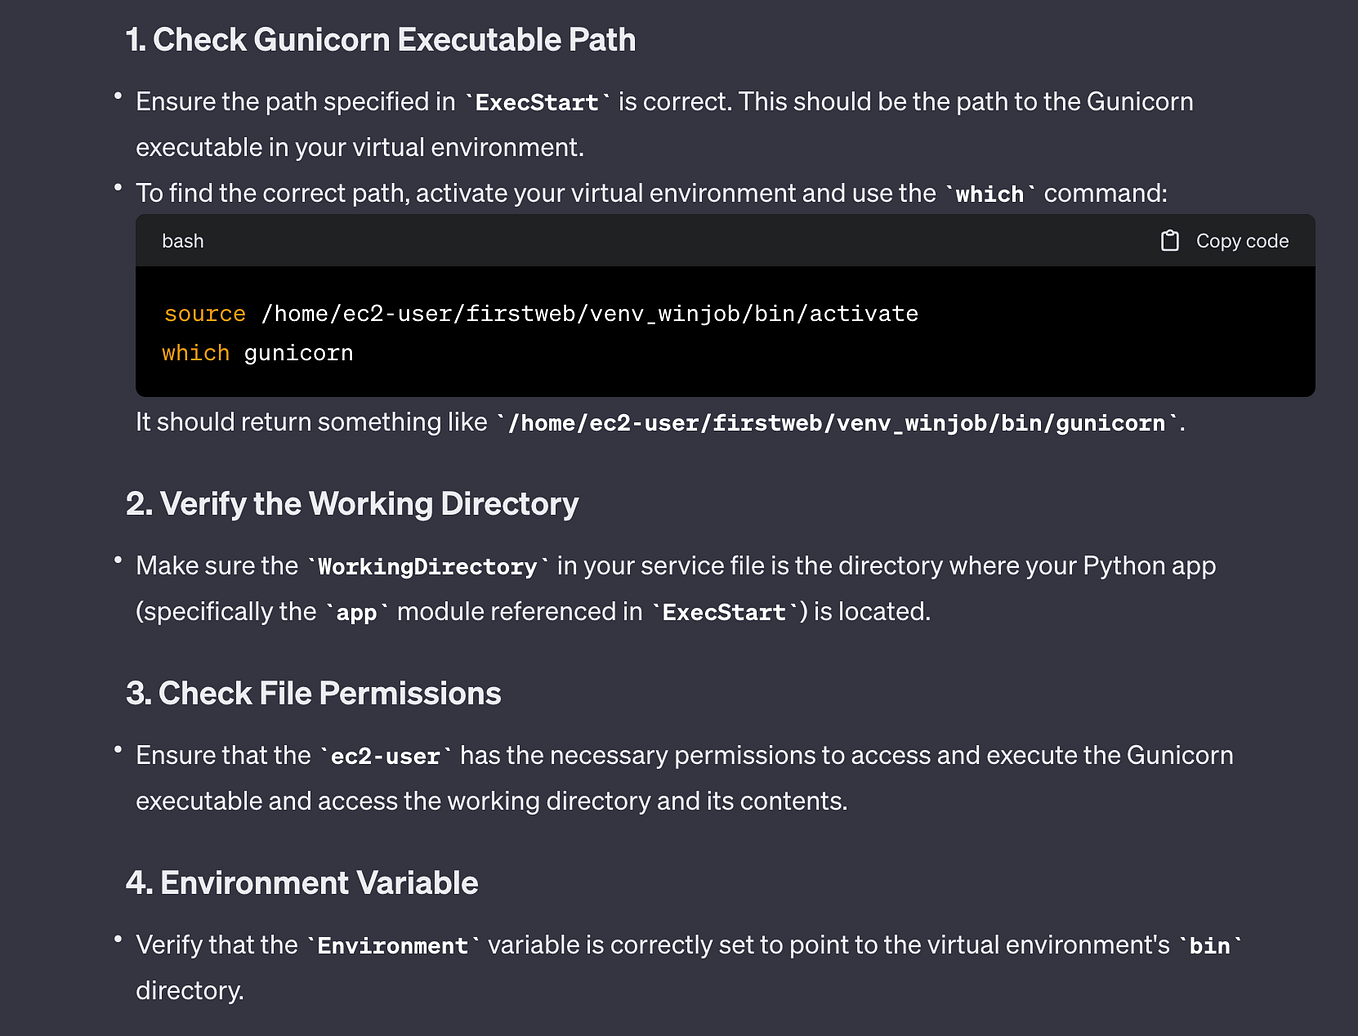The image size is (1358, 1036).
Task: Select the app module code snippet
Action: (x=356, y=611)
